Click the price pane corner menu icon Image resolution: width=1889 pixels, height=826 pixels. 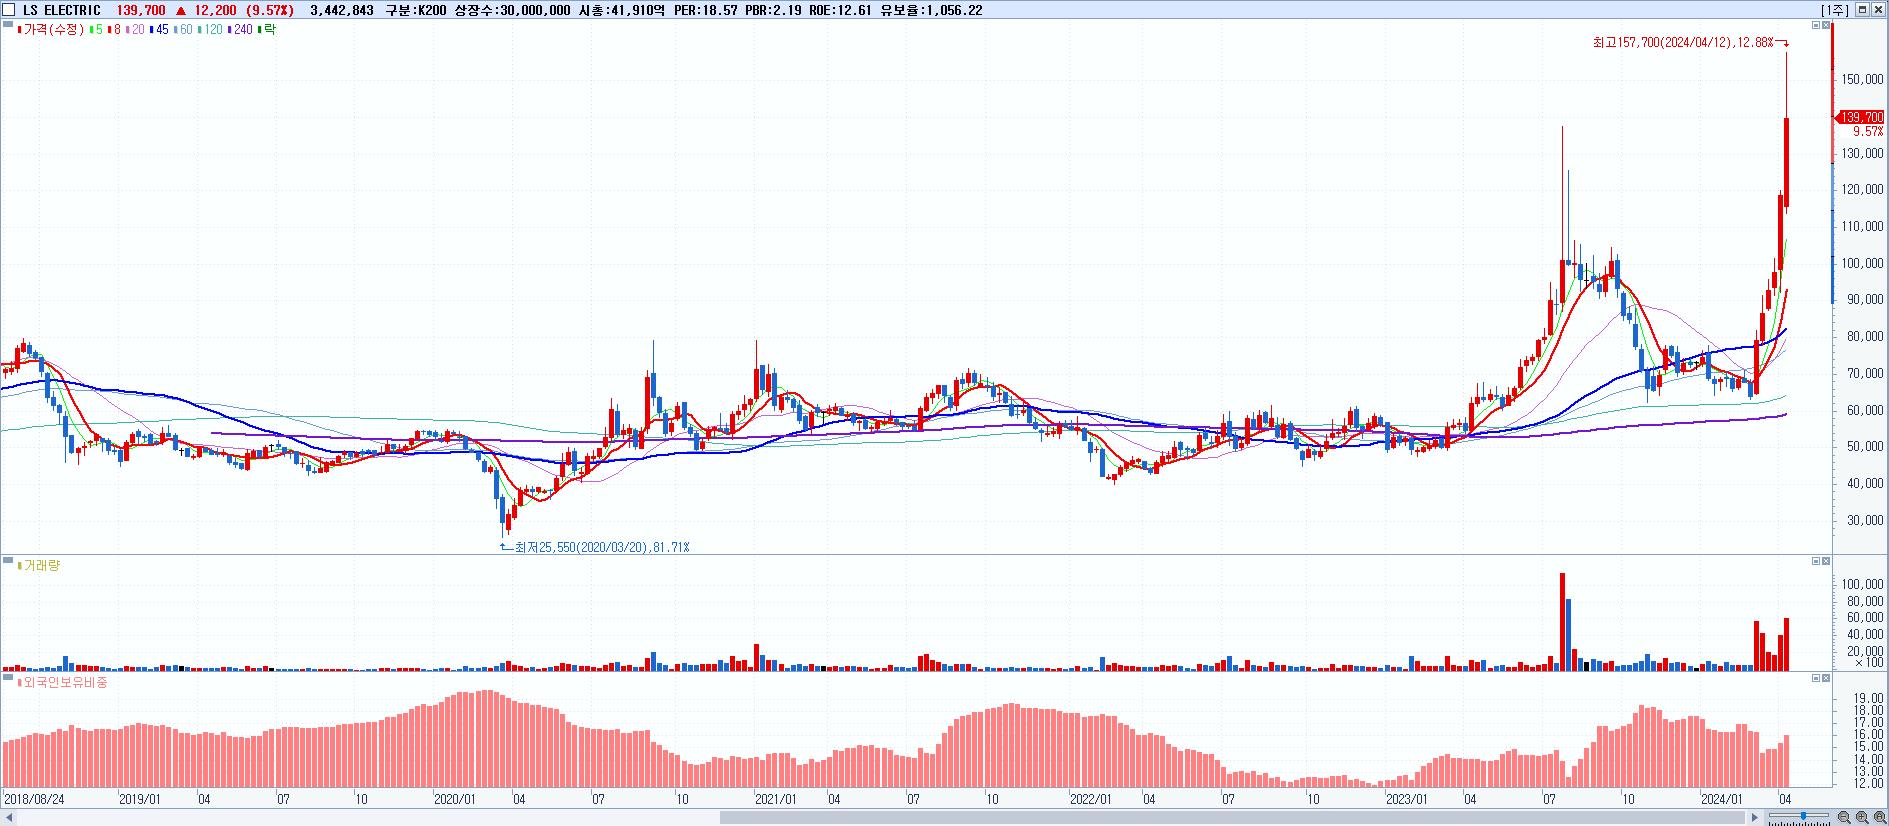pyautogui.click(x=7, y=26)
